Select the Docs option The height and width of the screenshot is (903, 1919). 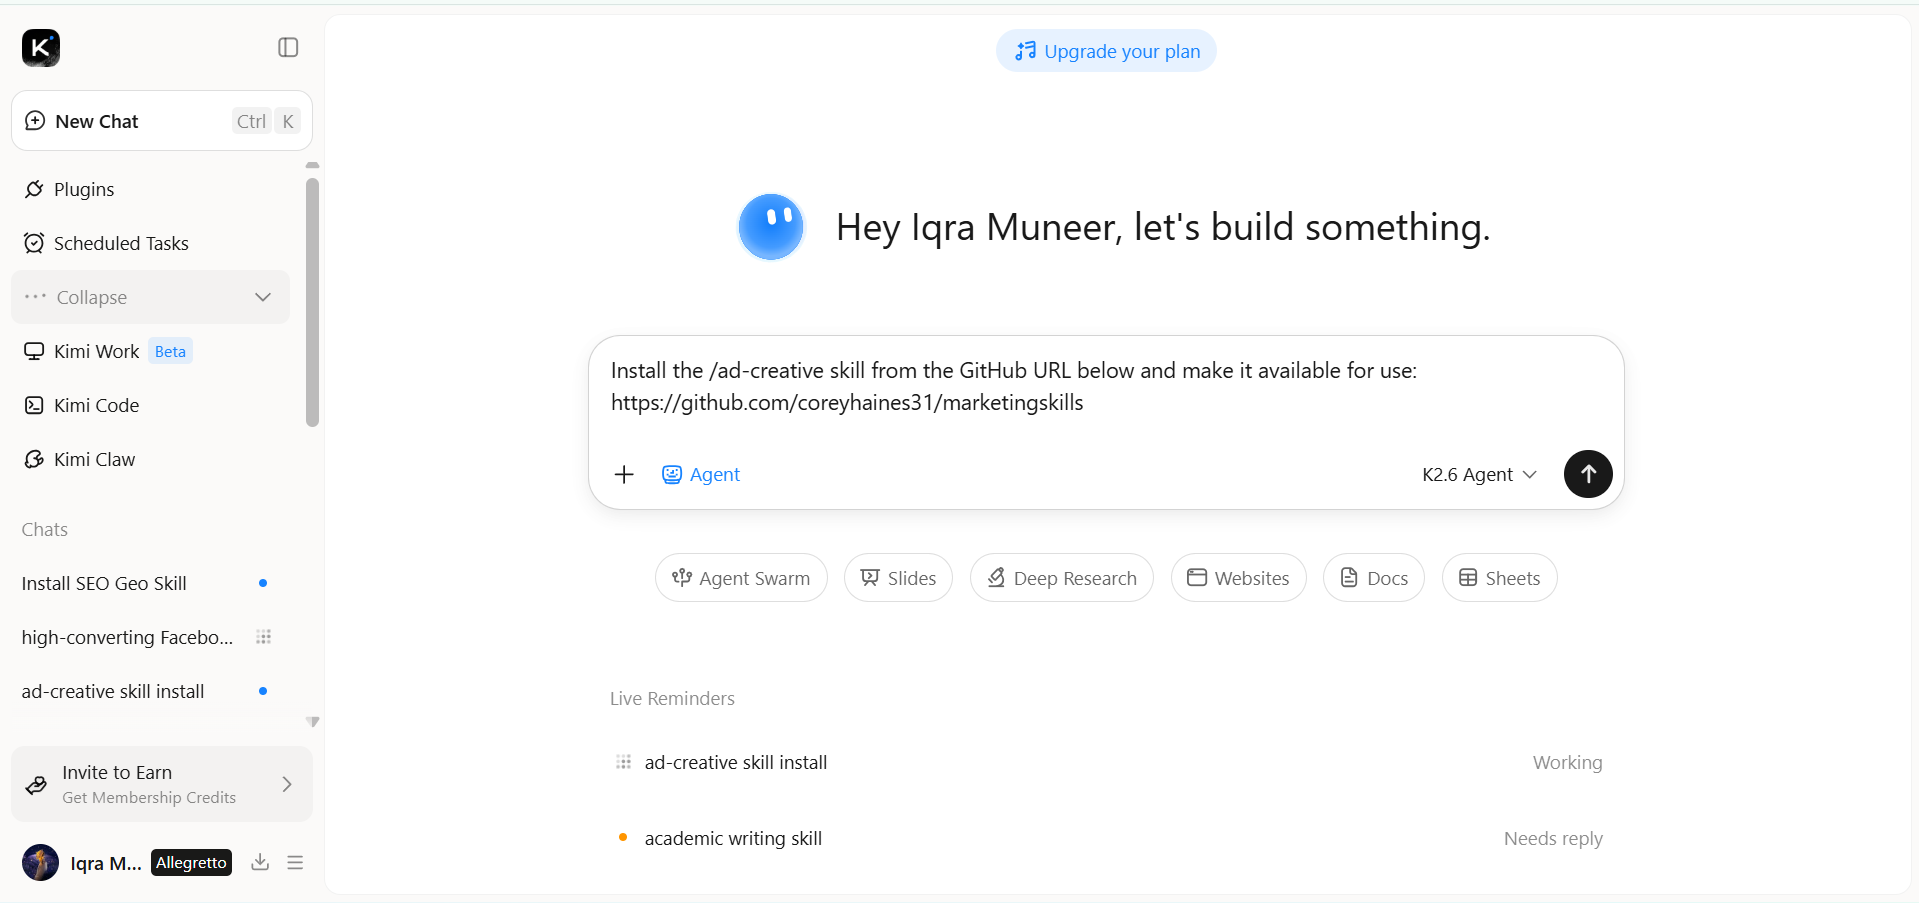pyautogui.click(x=1374, y=578)
